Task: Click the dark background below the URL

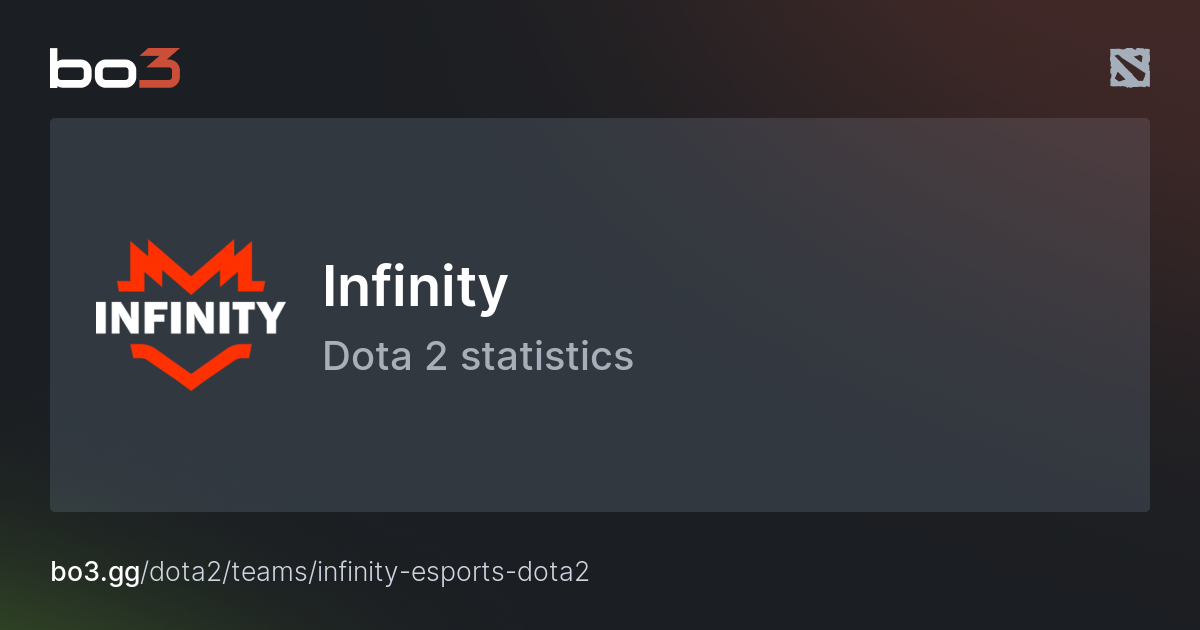Action: pyautogui.click(x=600, y=610)
